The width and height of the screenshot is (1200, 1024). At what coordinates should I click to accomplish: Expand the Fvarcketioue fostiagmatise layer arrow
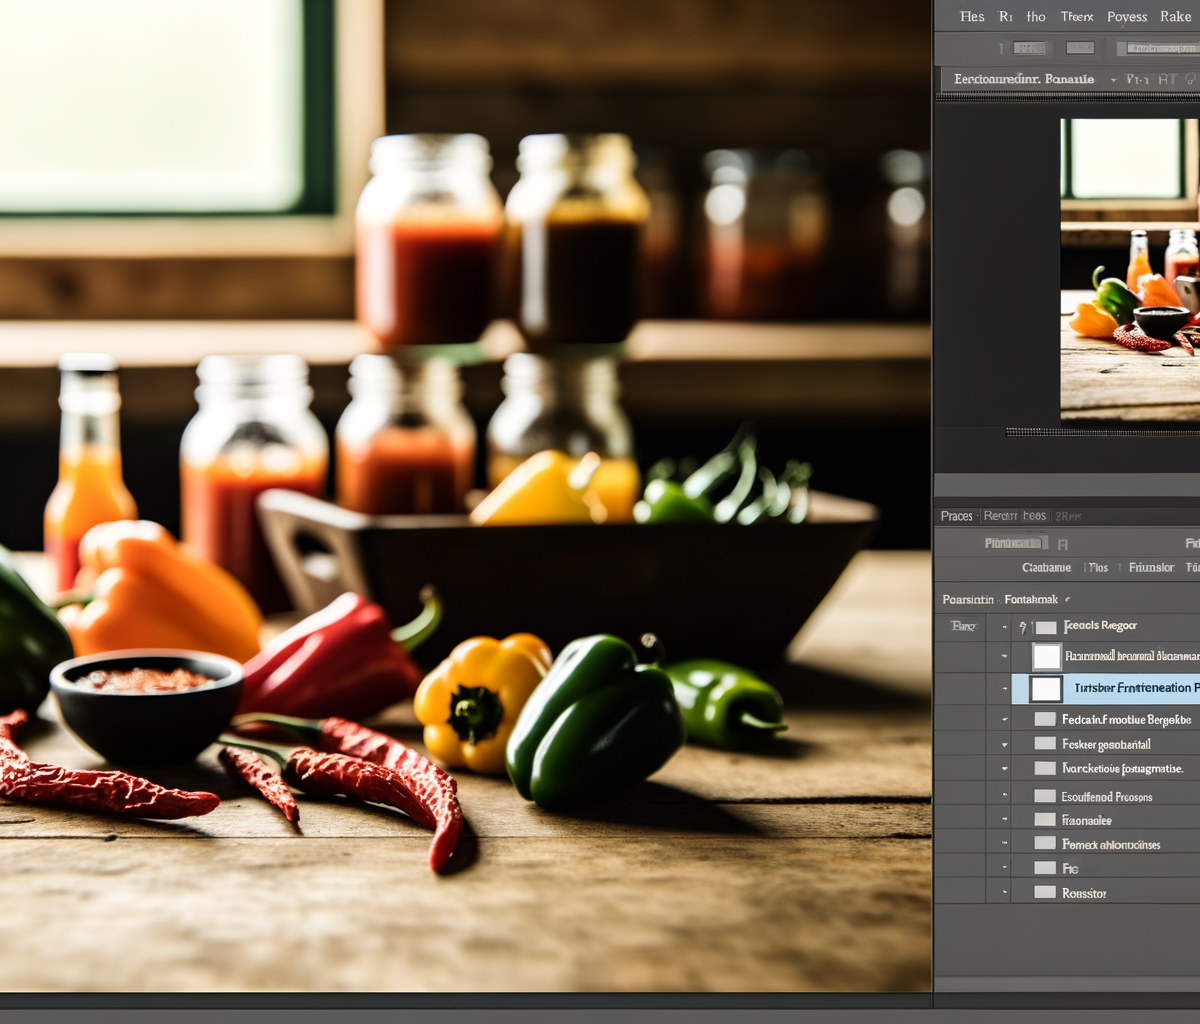click(1004, 769)
